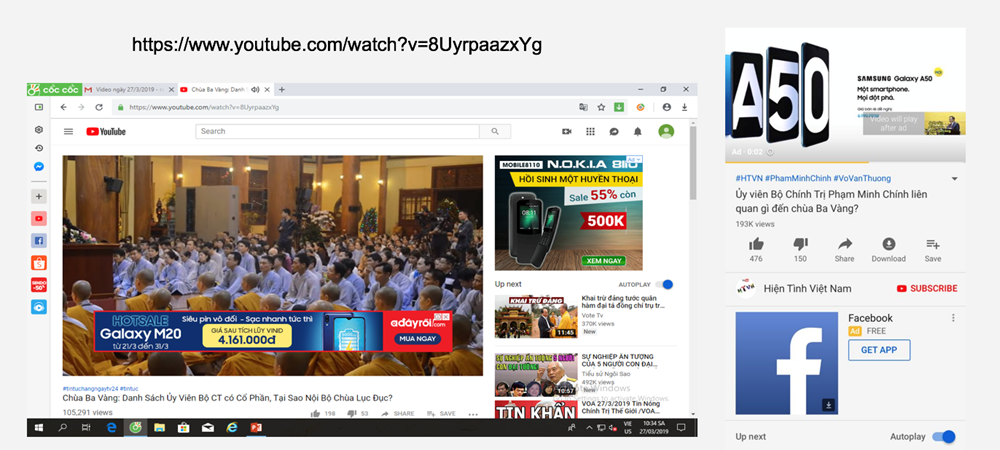Open Windows Start menu
1000x450 pixels.
tap(39, 428)
